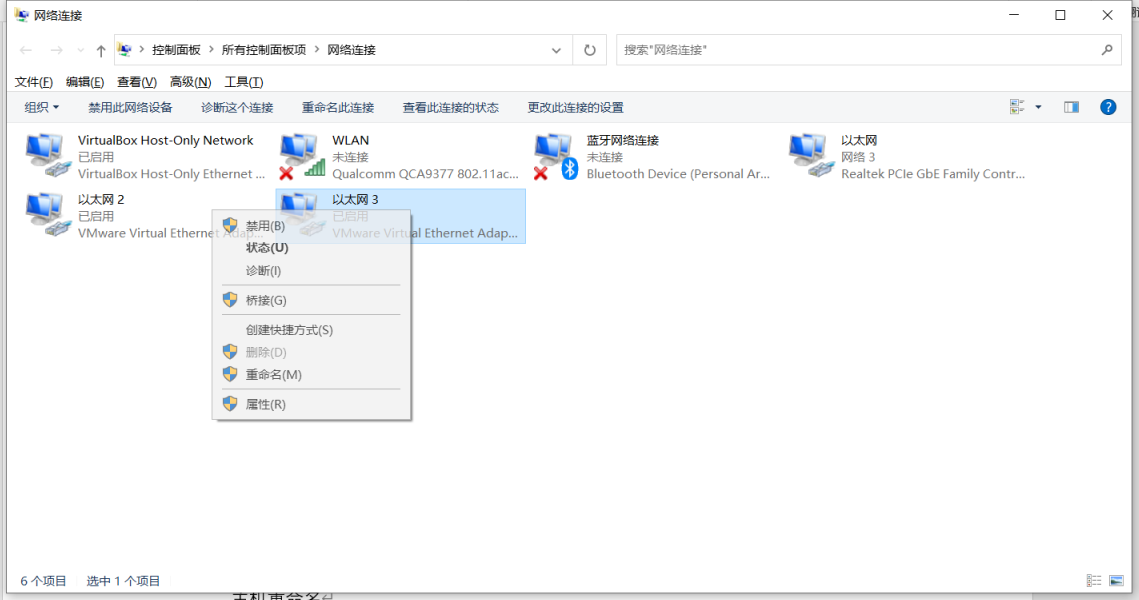Choose 重命名(M) in the context menu
The width and height of the screenshot is (1139, 600).
(311, 374)
